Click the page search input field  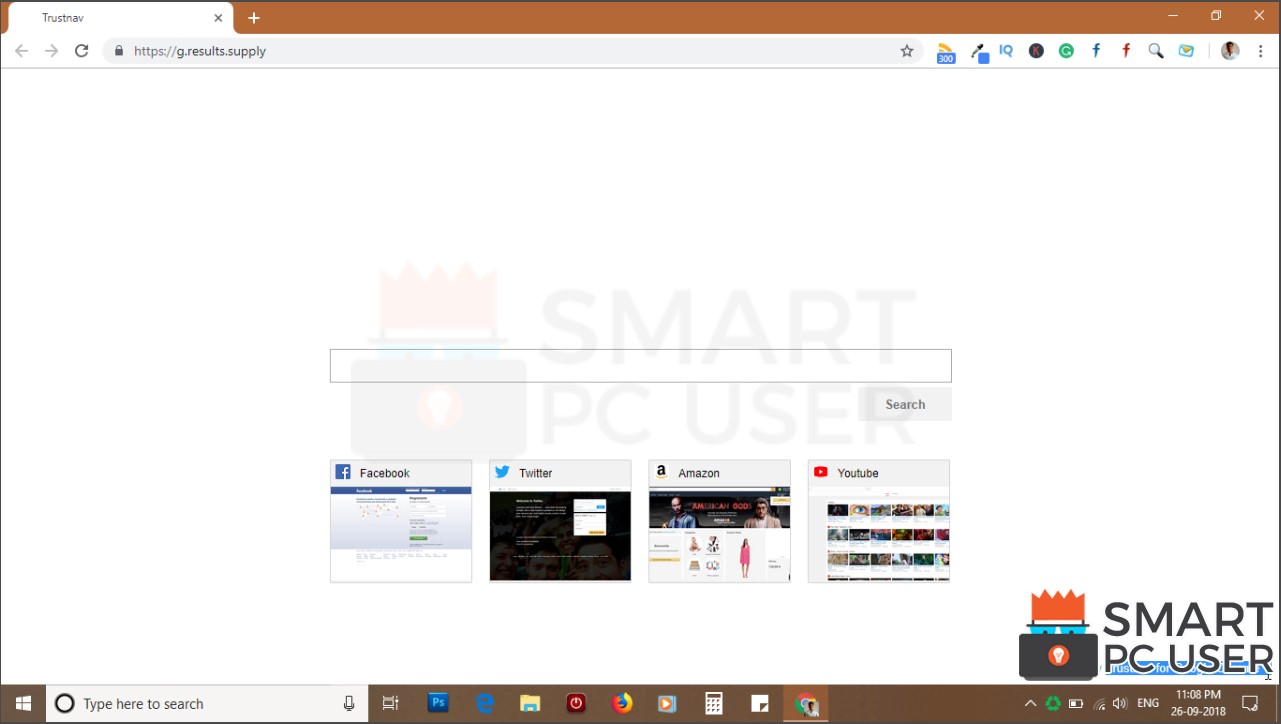tap(640, 366)
